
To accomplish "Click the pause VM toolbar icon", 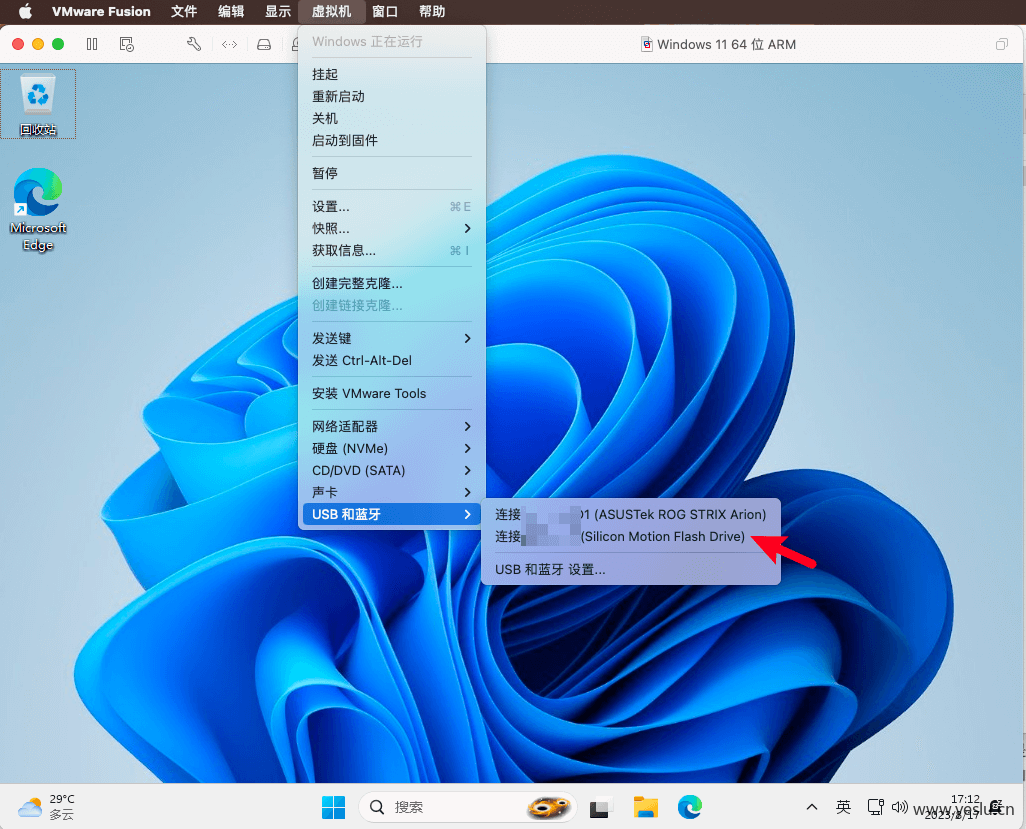I will coord(92,44).
